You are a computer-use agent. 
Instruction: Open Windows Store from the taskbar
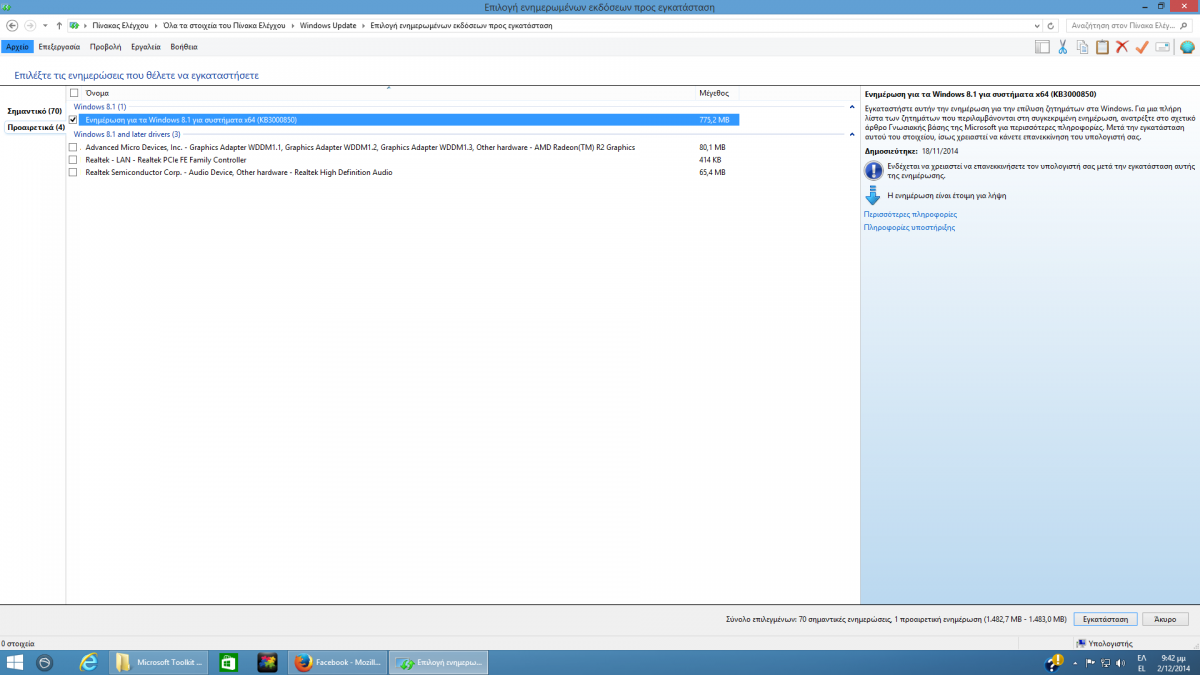(228, 662)
